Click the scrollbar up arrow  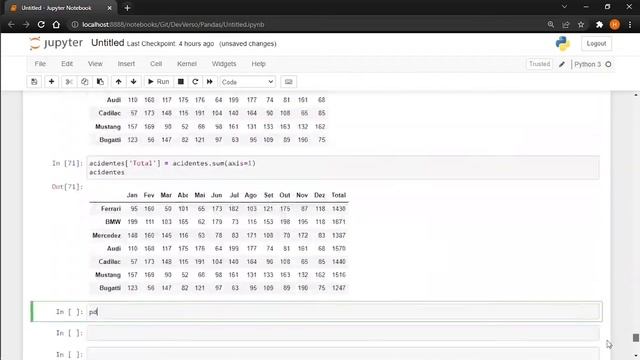click(636, 95)
